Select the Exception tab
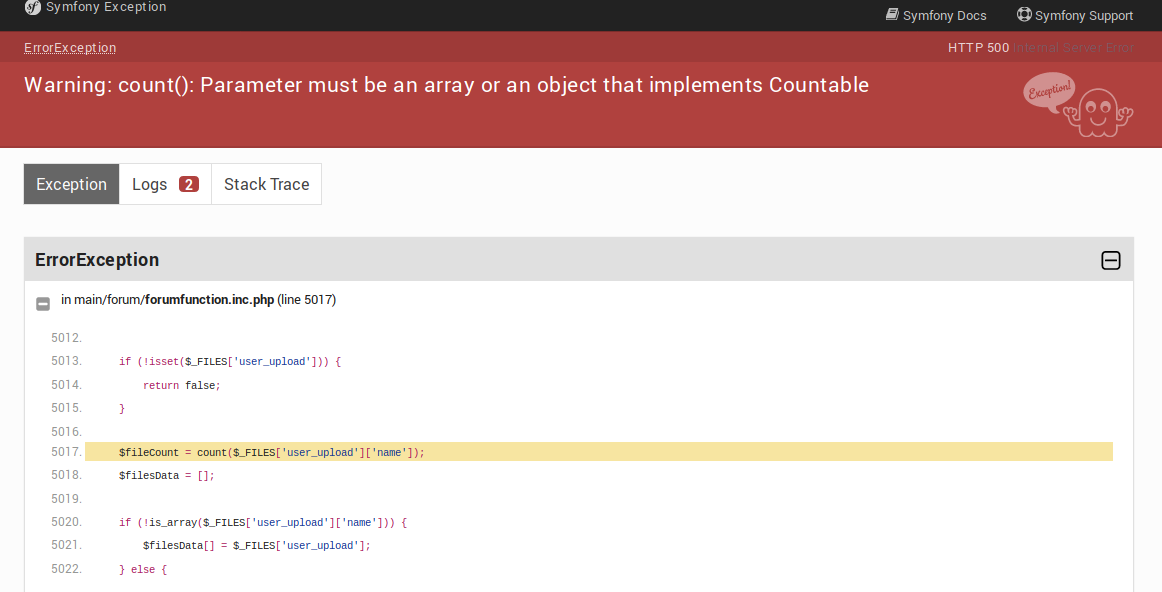This screenshot has width=1162, height=592. pos(71,183)
